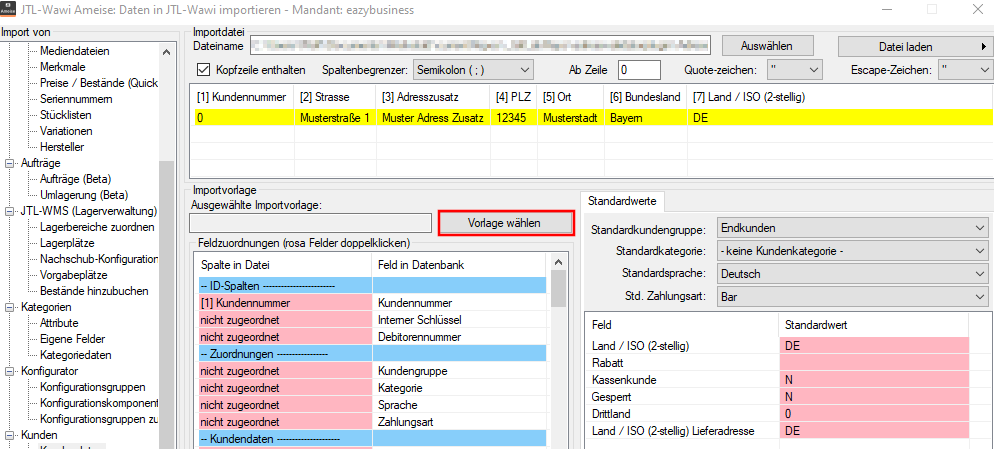Viewport: 994px width, 449px height.
Task: Click the Ausgewählte Importvorlage field
Action: pos(311,223)
